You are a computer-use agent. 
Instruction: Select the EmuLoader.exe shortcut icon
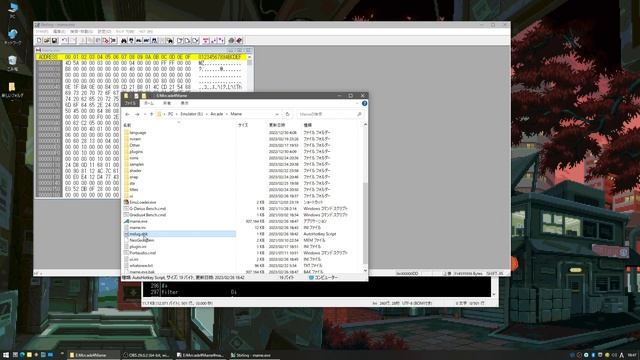tap(127, 202)
